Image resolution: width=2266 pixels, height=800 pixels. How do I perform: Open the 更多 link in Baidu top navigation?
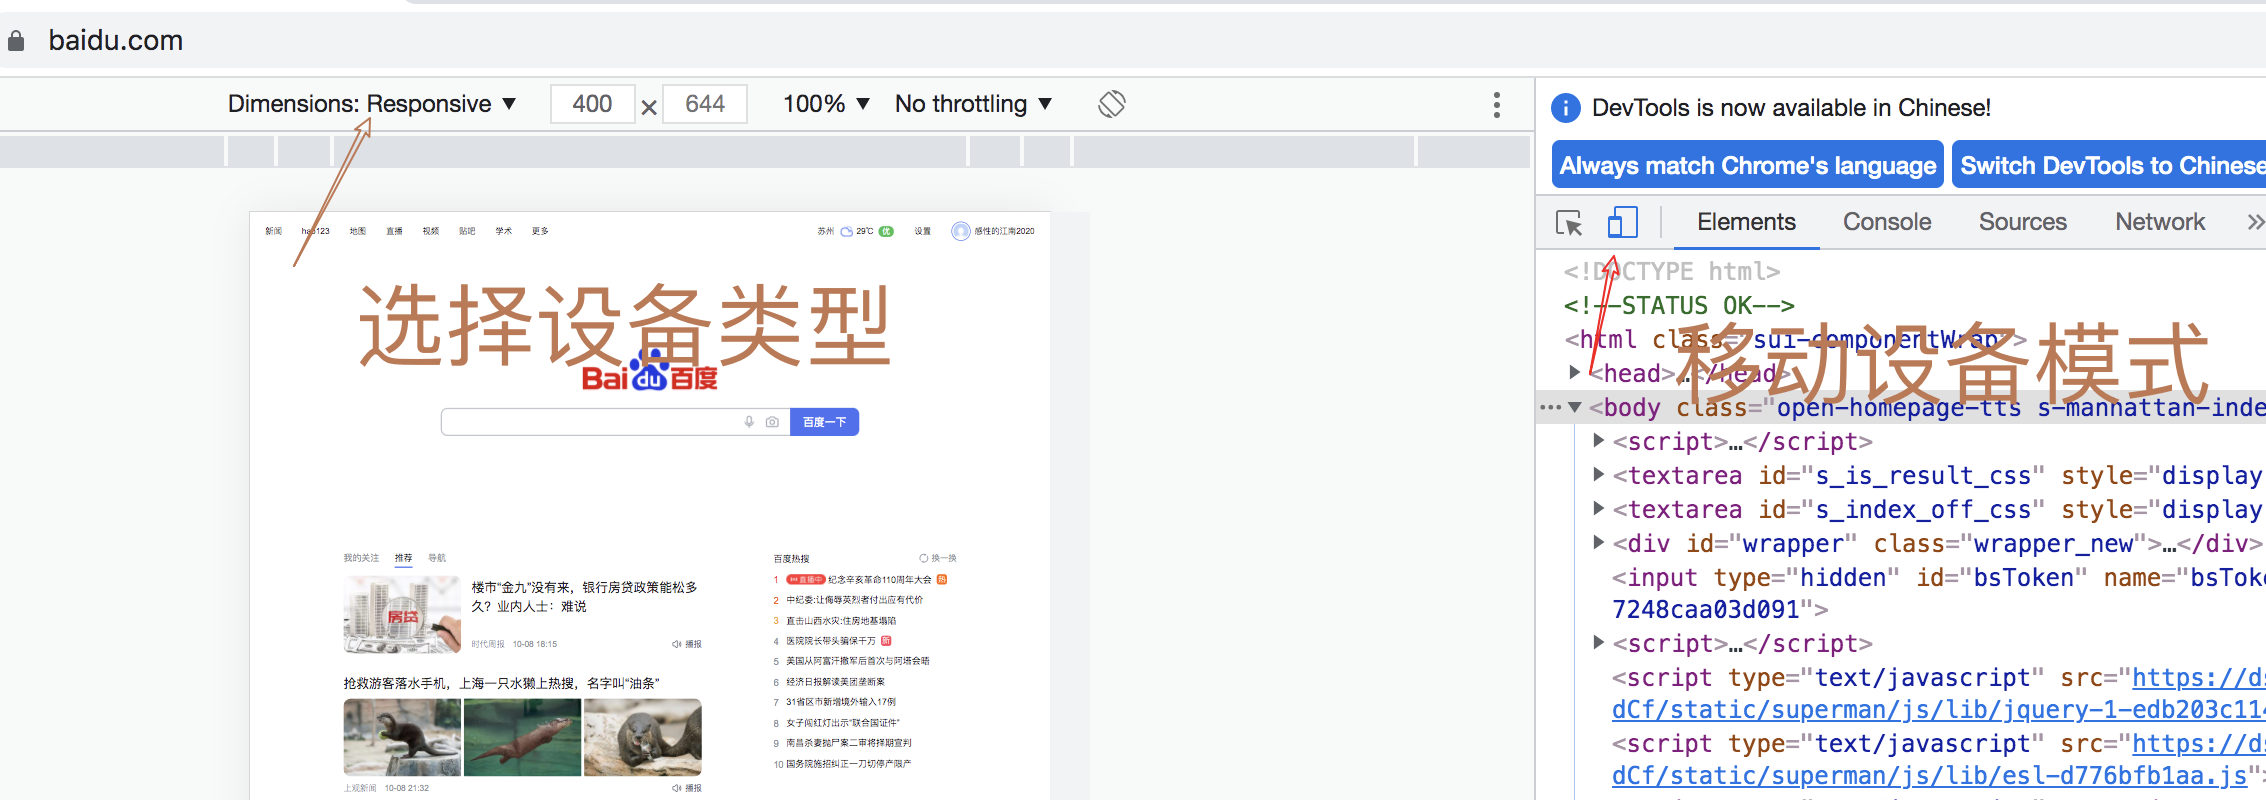point(540,231)
